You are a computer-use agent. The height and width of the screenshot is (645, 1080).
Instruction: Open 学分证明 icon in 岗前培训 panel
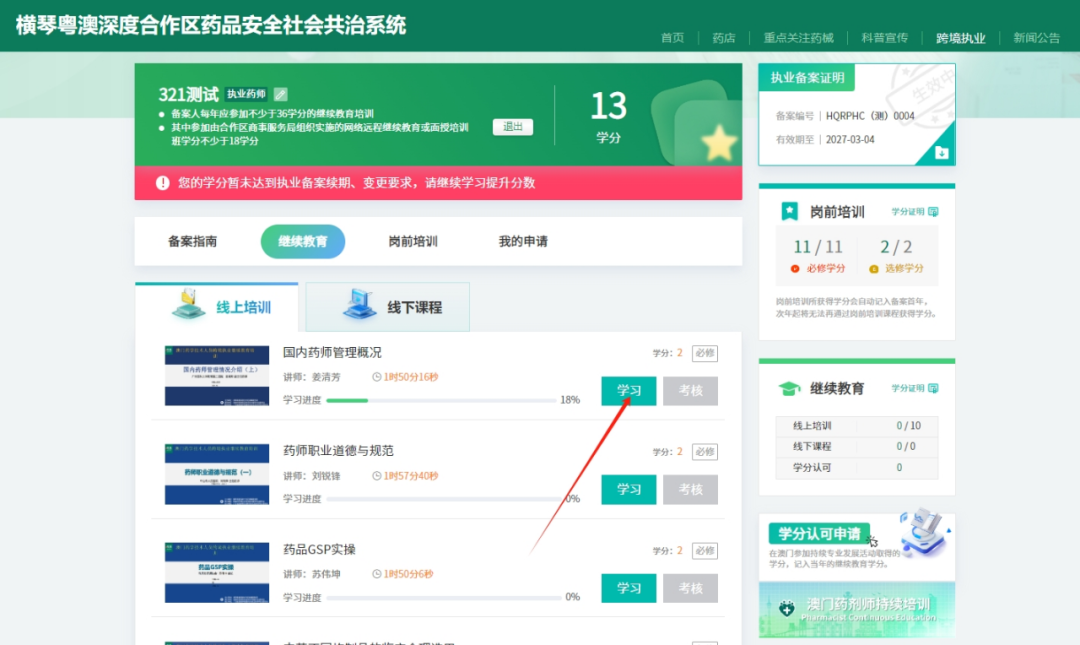tap(932, 212)
